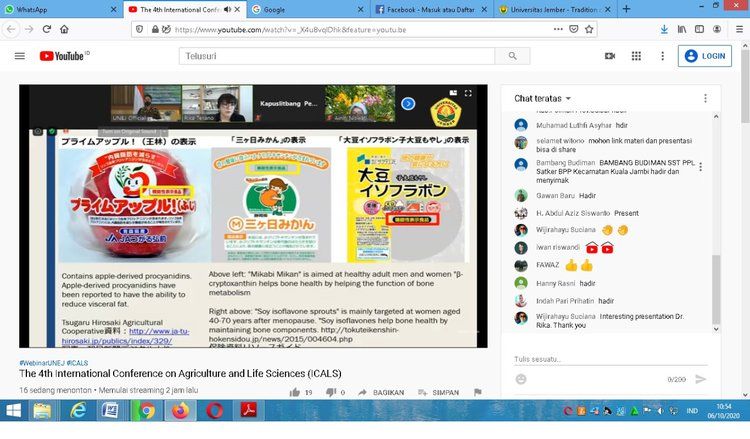Send the chat message with arrow icon
750x439 pixels.
click(700, 379)
